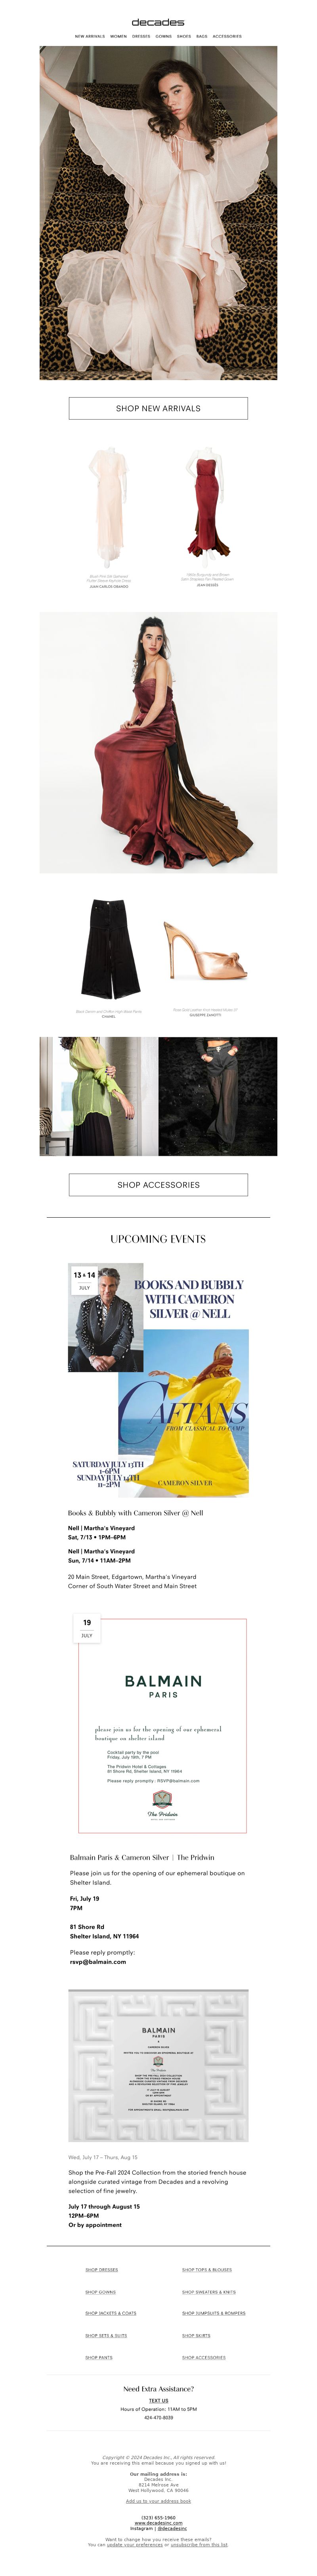Viewport: 317px width, 2576px height.
Task: View the blush pink silk dress product
Action: (108, 508)
